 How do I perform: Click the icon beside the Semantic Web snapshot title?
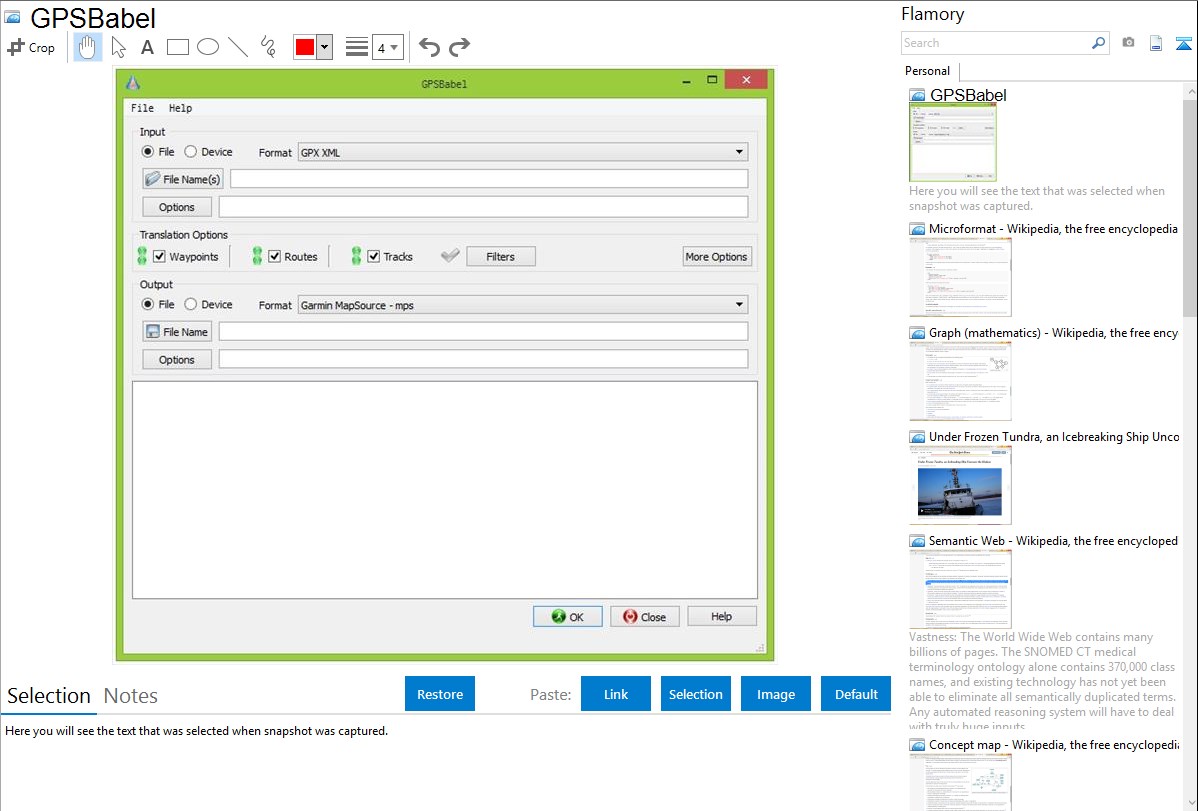917,541
